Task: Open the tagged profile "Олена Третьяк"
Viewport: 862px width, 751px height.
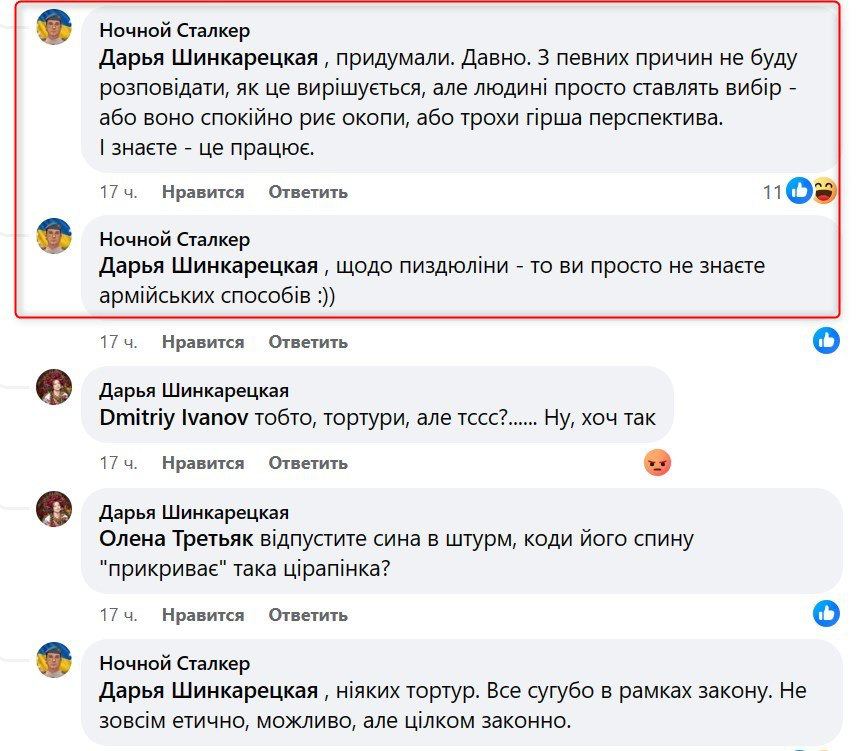Action: click(177, 539)
